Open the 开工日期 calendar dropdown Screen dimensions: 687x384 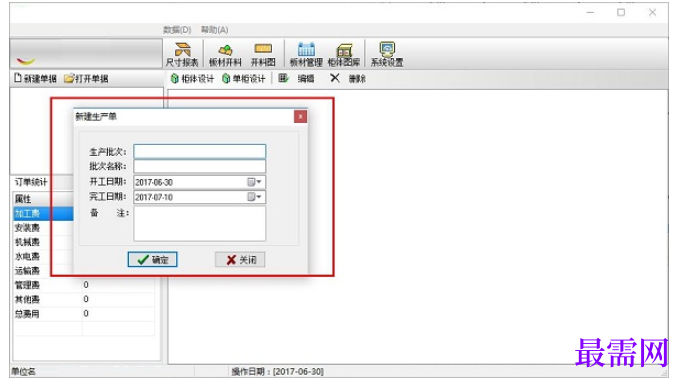[x=255, y=182]
